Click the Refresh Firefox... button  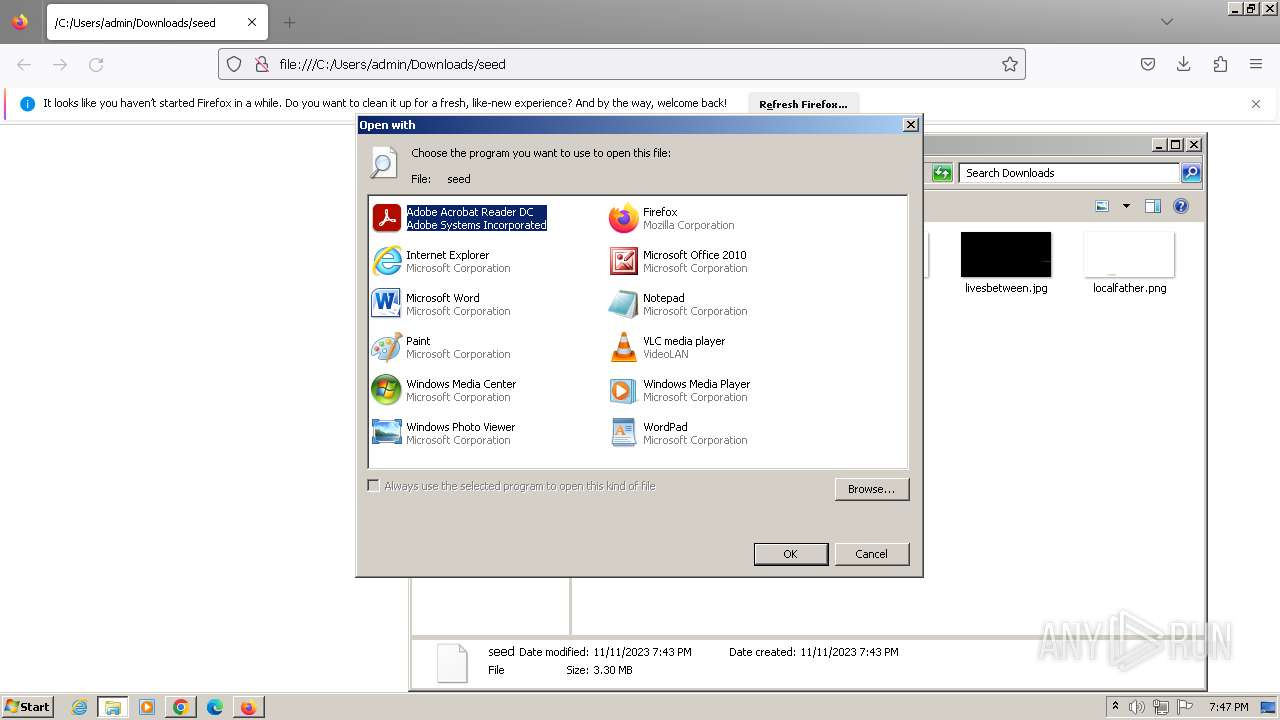803,104
